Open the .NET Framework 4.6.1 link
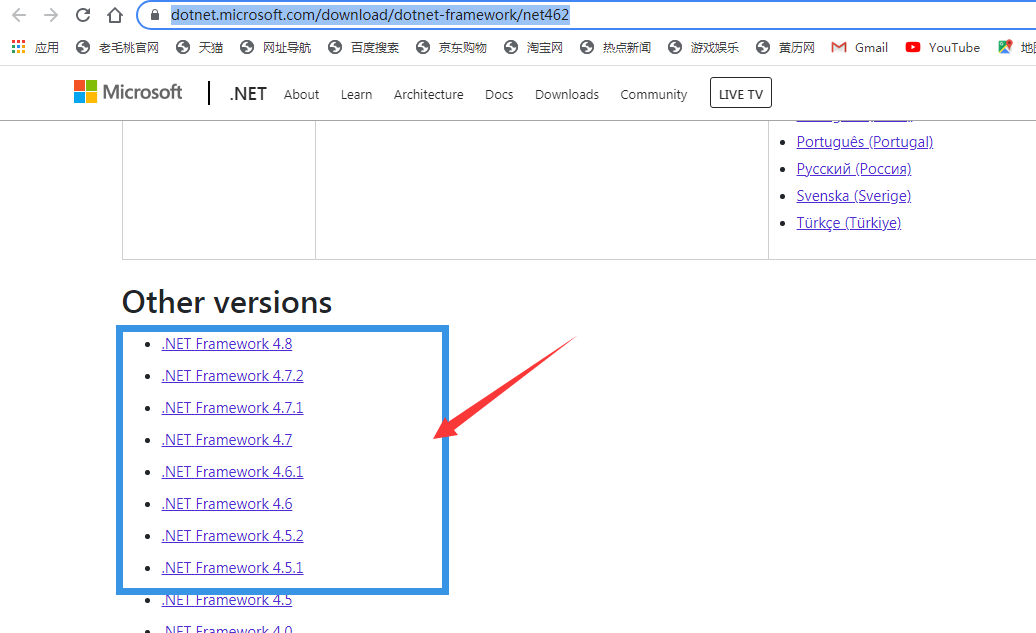This screenshot has height=633, width=1036. point(233,472)
